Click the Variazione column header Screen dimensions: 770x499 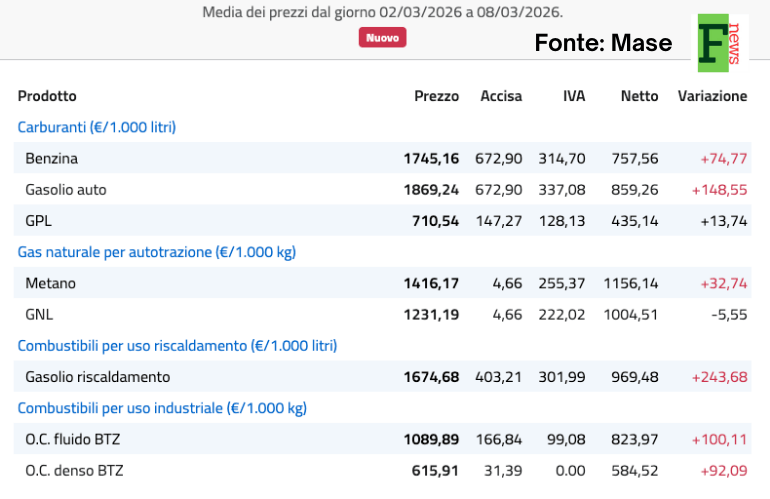pyautogui.click(x=712, y=96)
